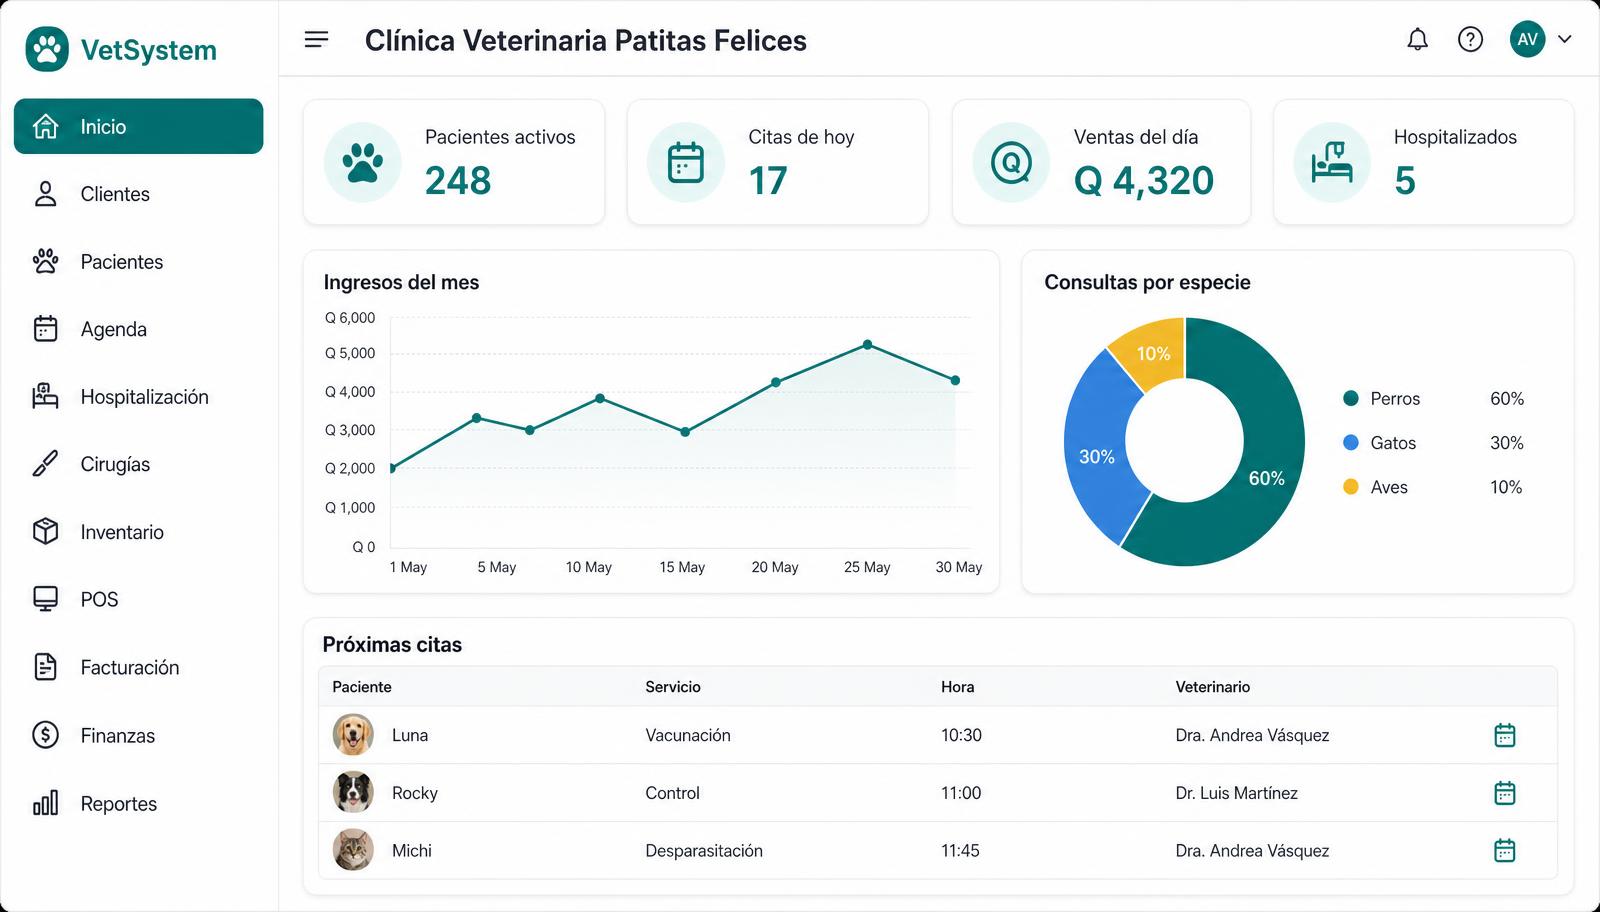Click Rocky's dog photo thumbnail
1600x912 pixels.
tap(353, 792)
